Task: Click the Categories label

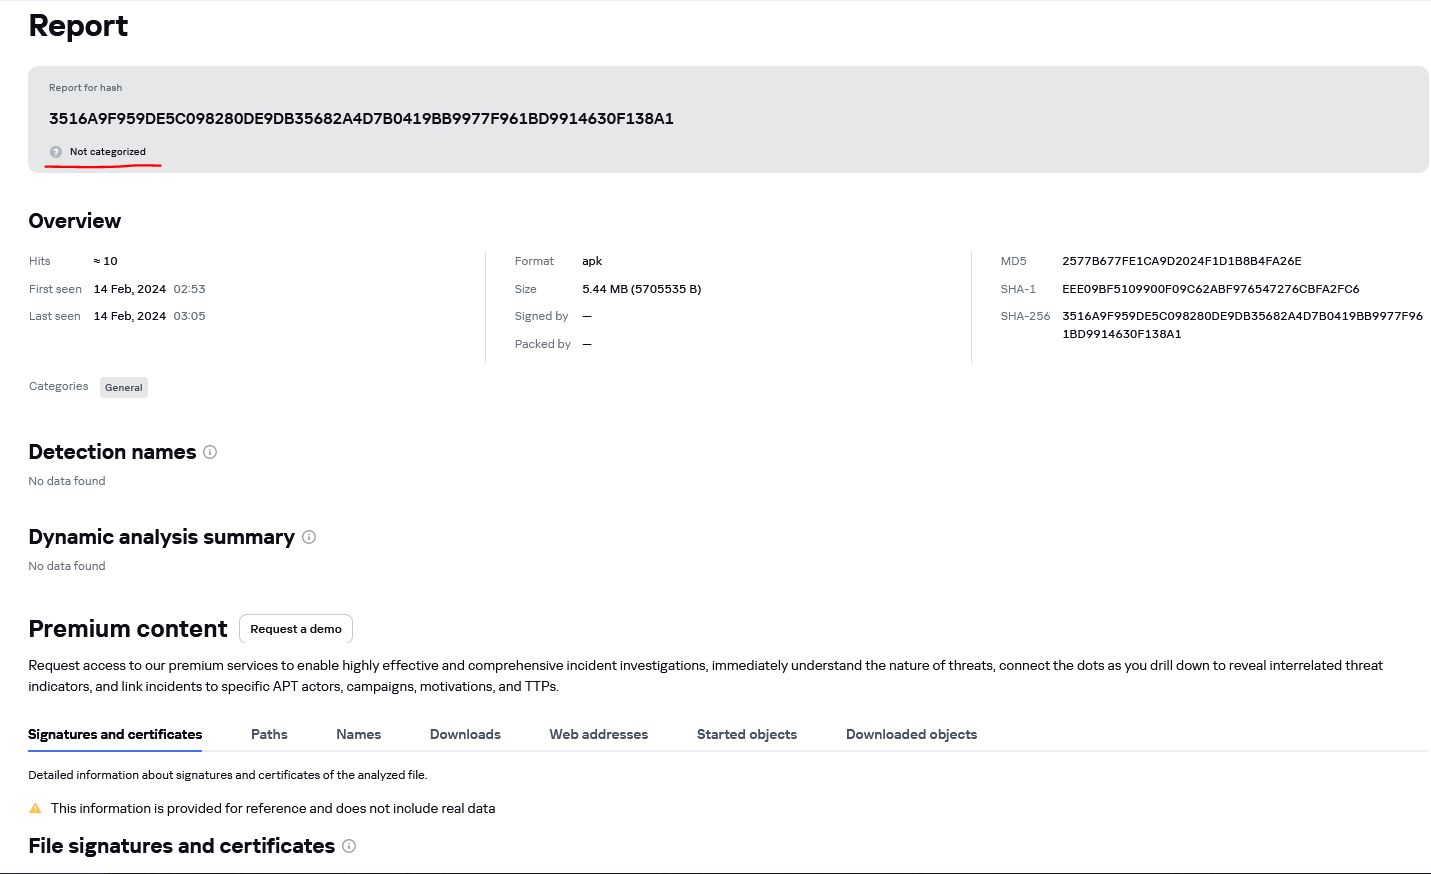Action: [x=59, y=386]
